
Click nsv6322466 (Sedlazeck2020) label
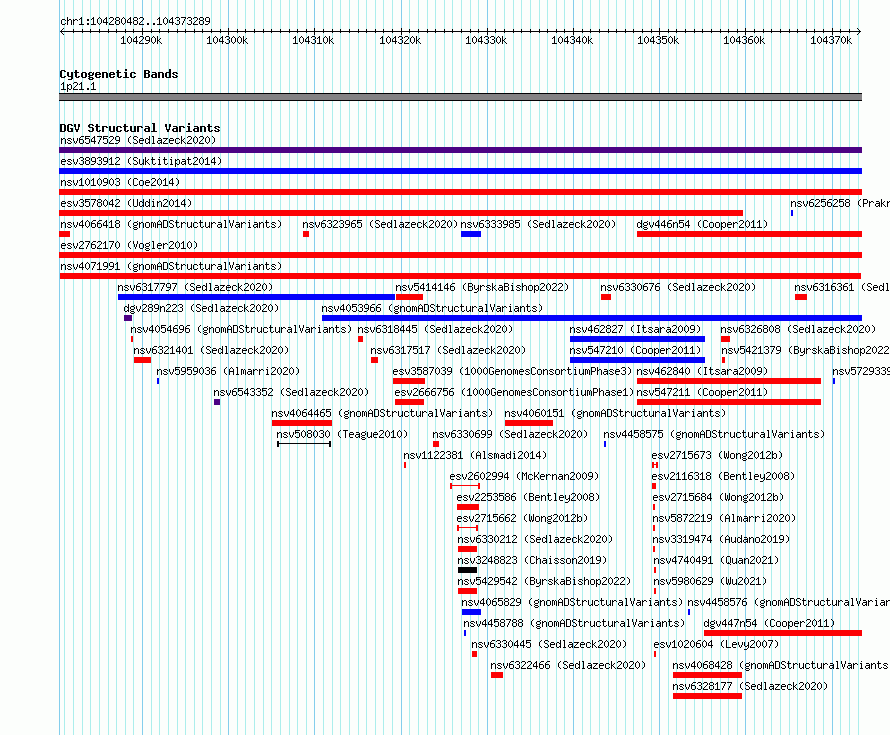click(568, 665)
